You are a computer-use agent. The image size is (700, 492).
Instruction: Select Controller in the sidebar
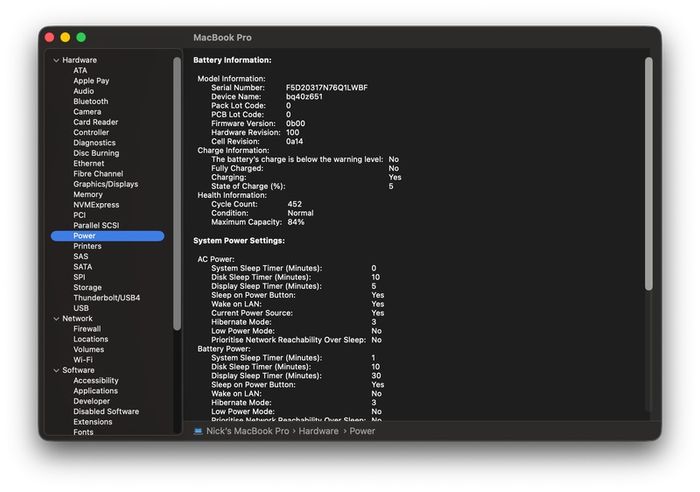pyautogui.click(x=91, y=132)
